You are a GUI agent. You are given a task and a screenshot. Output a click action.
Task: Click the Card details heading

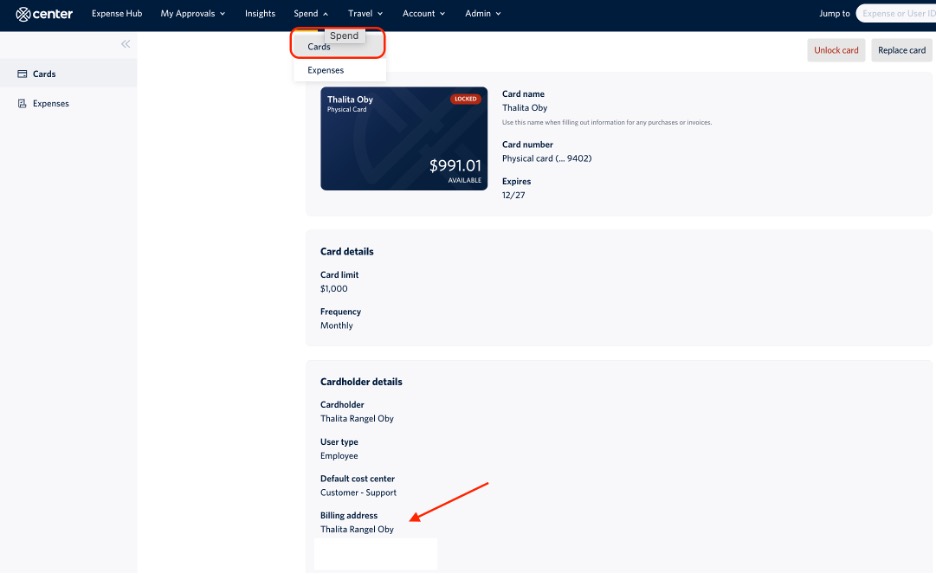click(347, 252)
